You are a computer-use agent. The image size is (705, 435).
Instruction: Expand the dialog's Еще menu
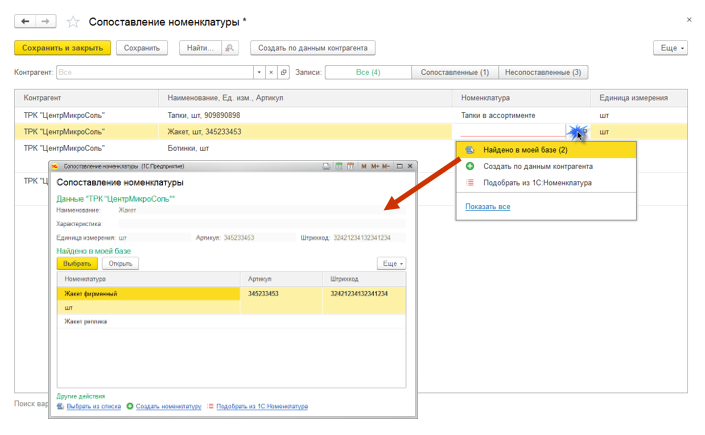[x=392, y=264]
